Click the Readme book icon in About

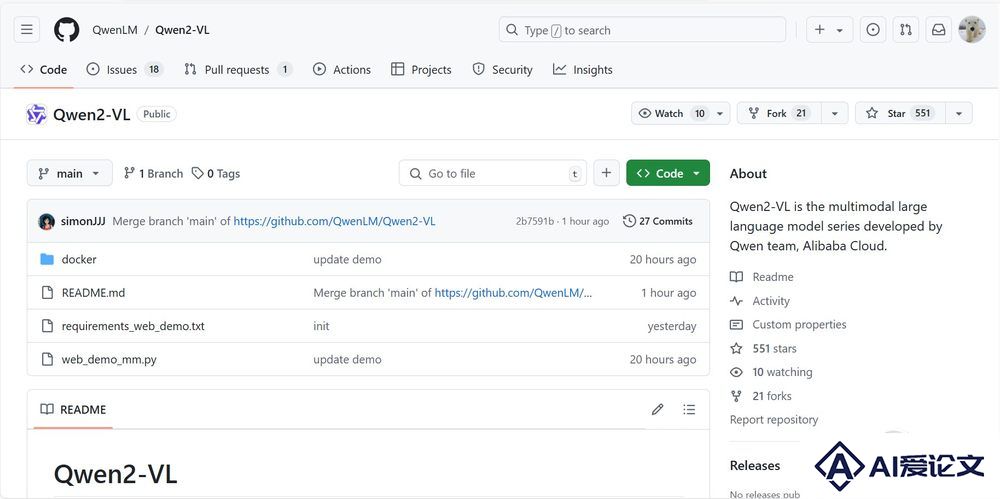pos(737,277)
